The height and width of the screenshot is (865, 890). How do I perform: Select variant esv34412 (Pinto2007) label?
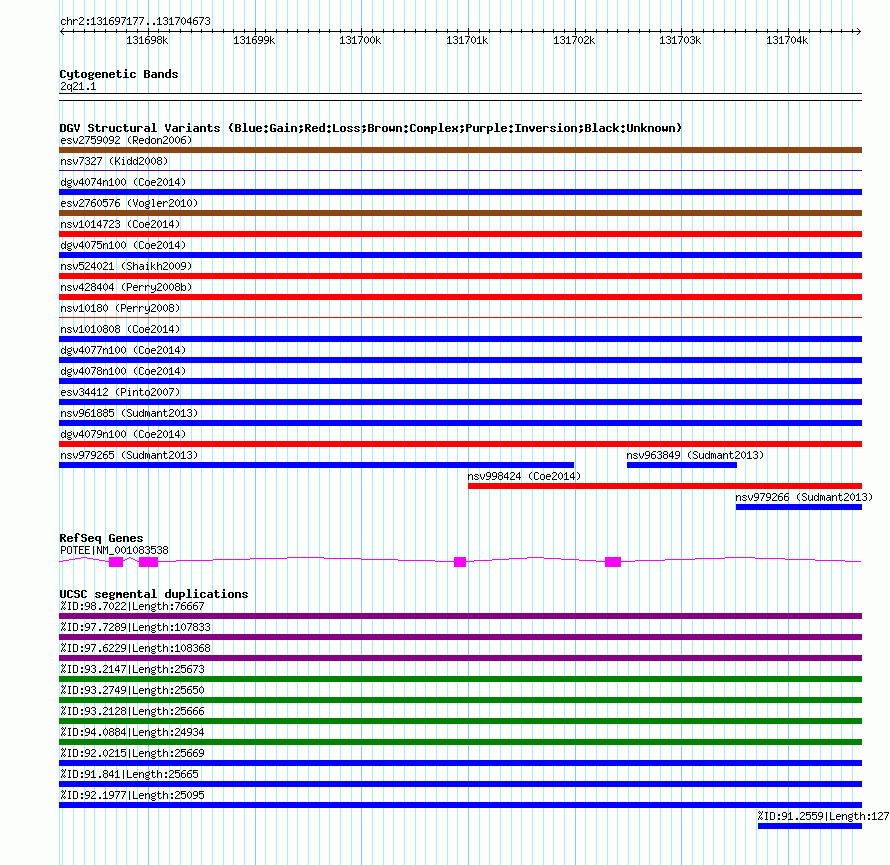pos(120,392)
